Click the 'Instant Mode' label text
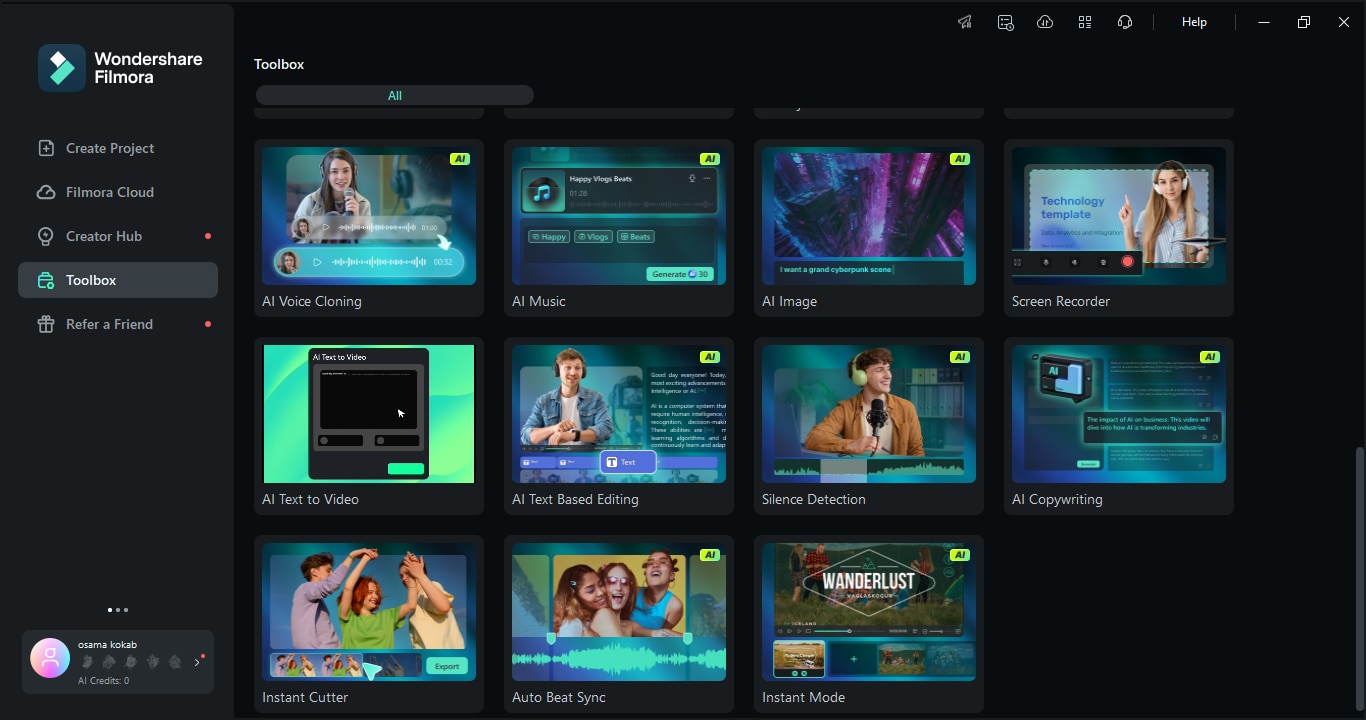The image size is (1366, 720). pyautogui.click(x=803, y=697)
